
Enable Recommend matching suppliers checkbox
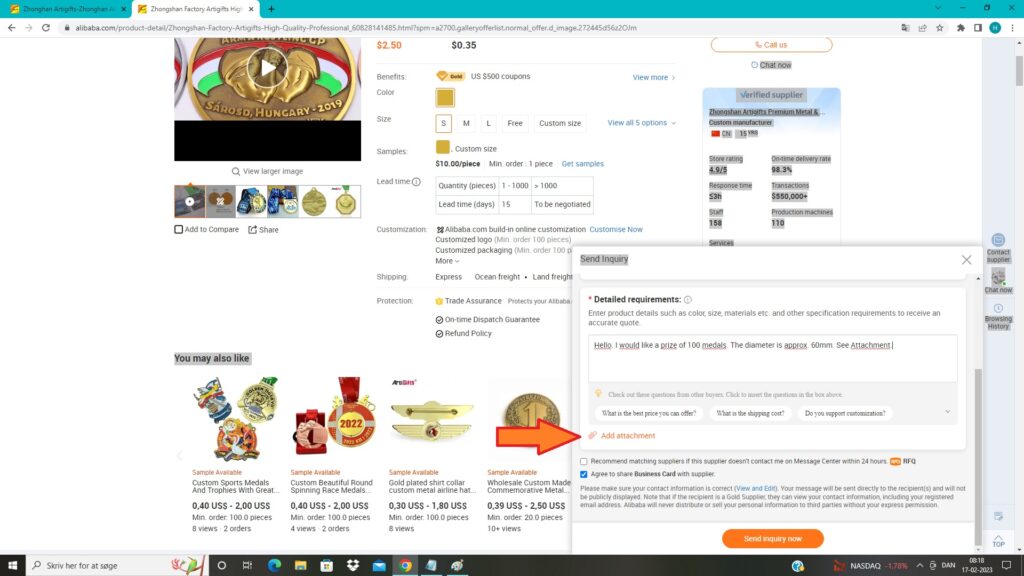(584, 461)
